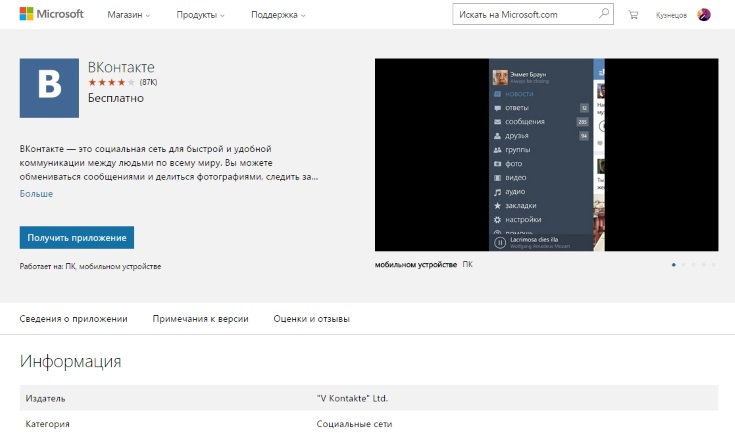Image resolution: width=735 pixels, height=433 pixels.
Task: Click the Кузнецов account name
Action: (671, 15)
